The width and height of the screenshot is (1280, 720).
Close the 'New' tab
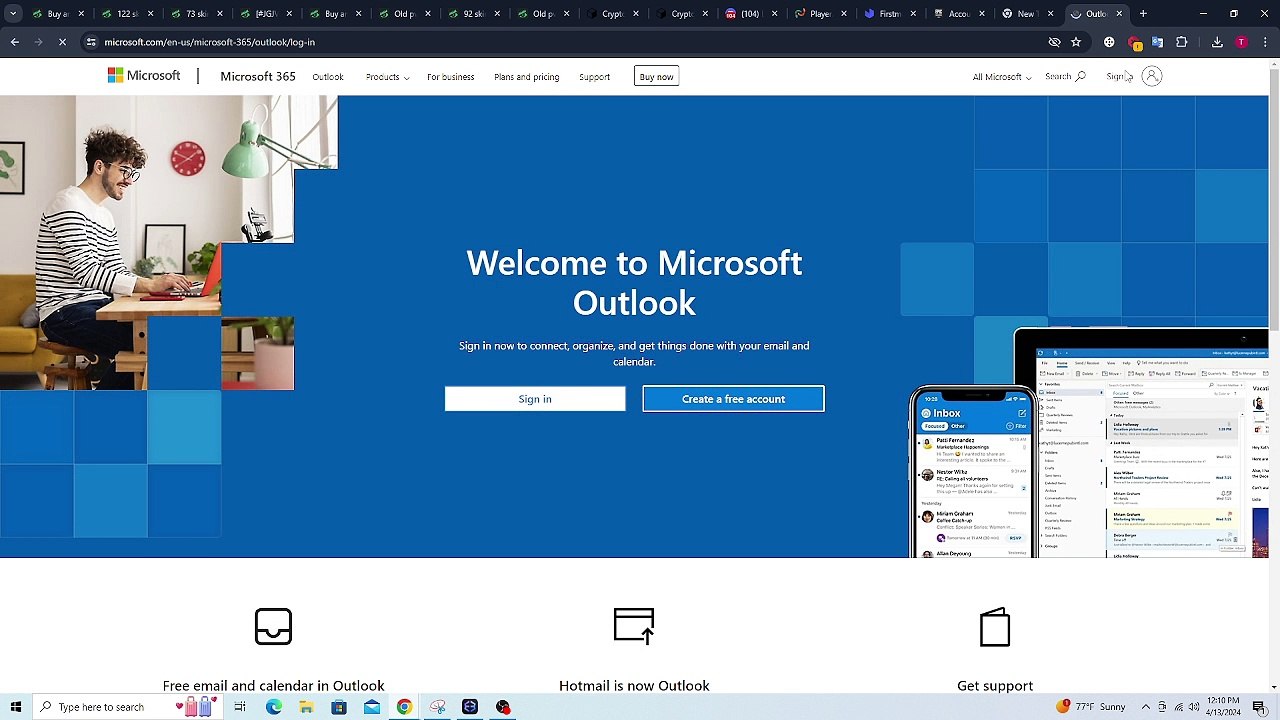pos(1050,14)
